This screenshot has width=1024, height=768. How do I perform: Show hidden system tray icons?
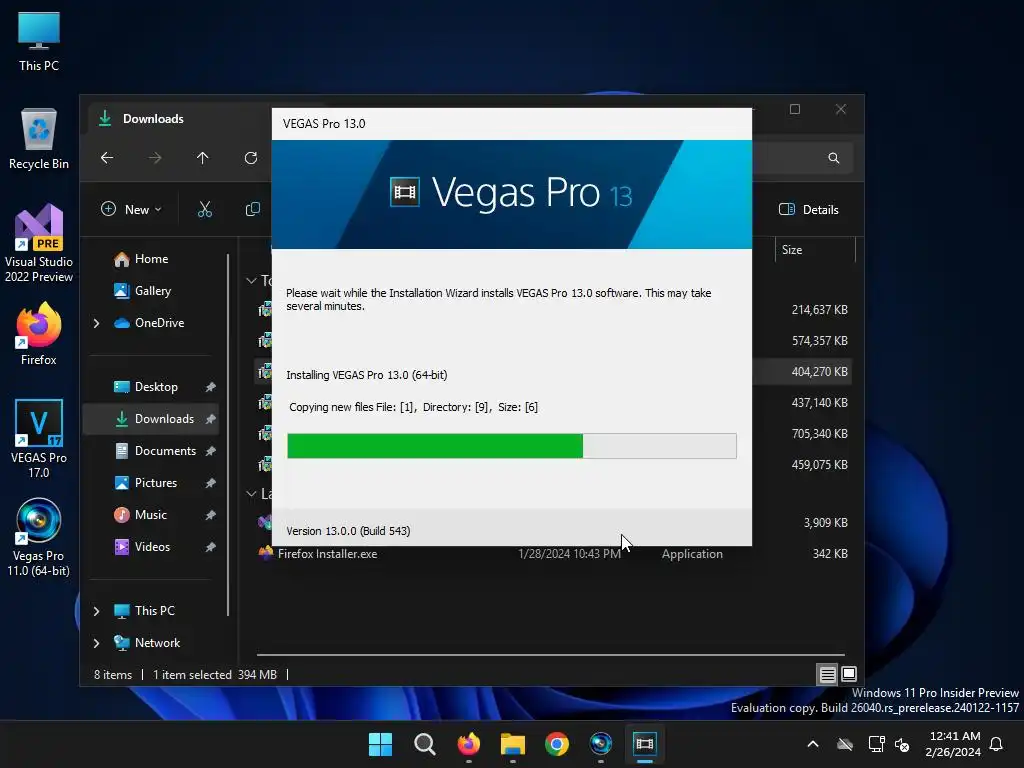[x=813, y=744]
